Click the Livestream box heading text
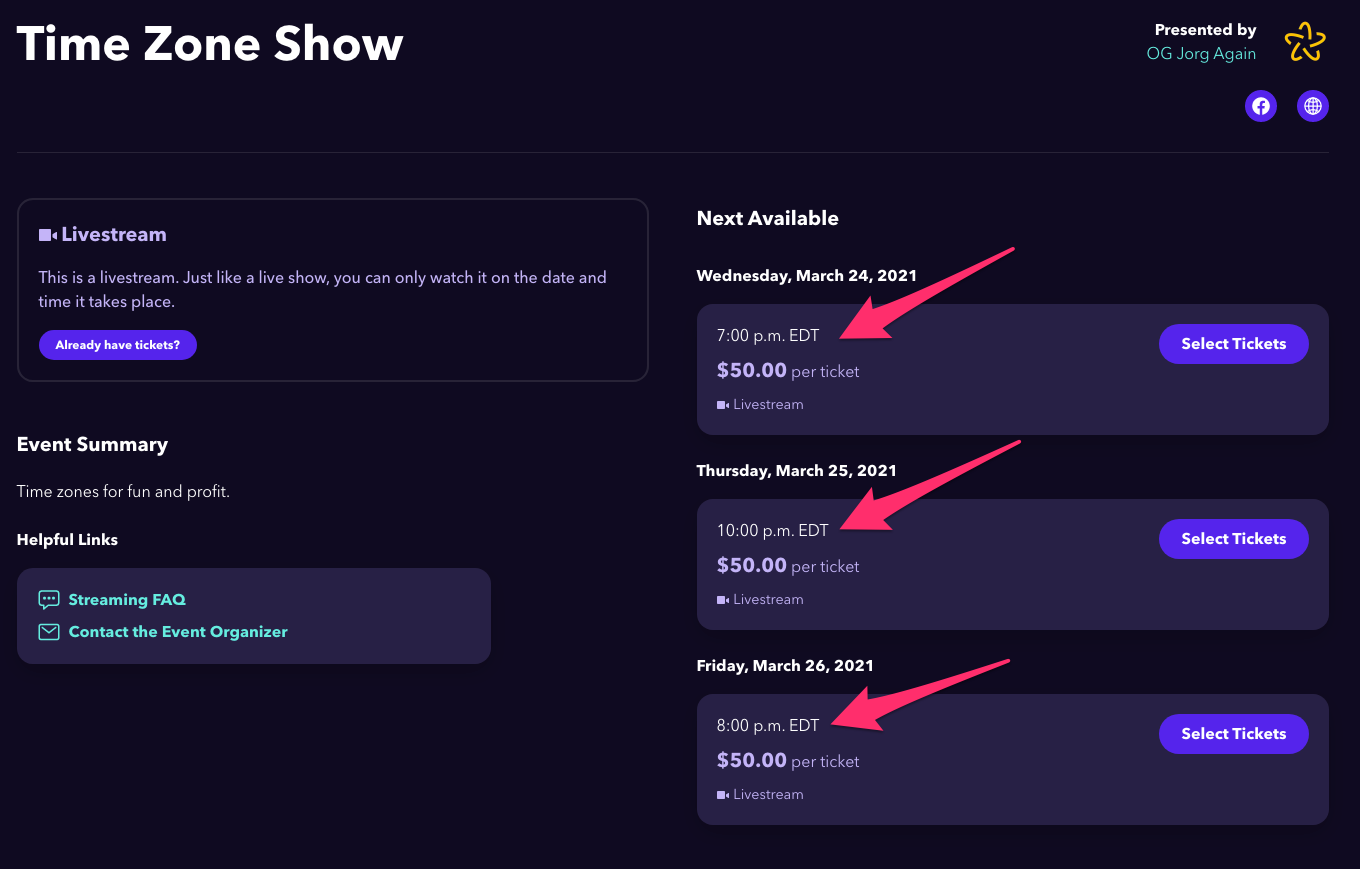This screenshot has height=869, width=1360. [x=114, y=235]
